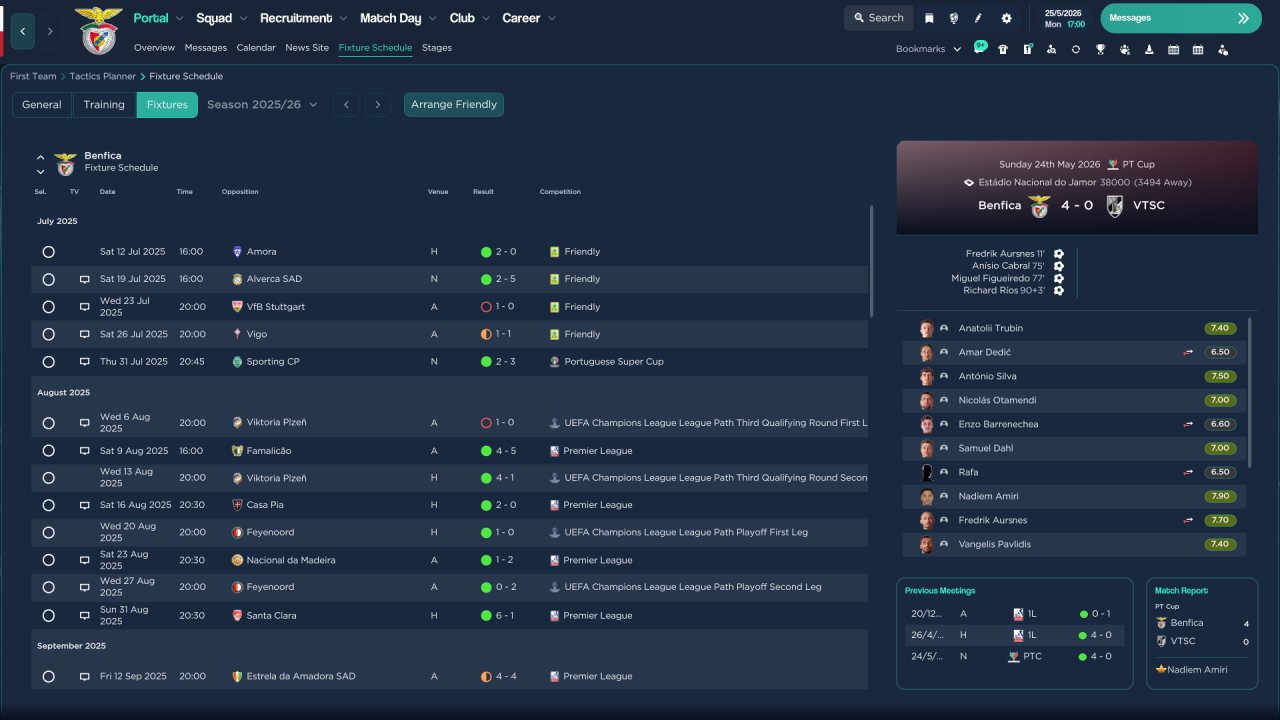Click the circular refresh icon in bookmarks bar
Viewport: 1280px width, 720px height.
[x=1076, y=49]
